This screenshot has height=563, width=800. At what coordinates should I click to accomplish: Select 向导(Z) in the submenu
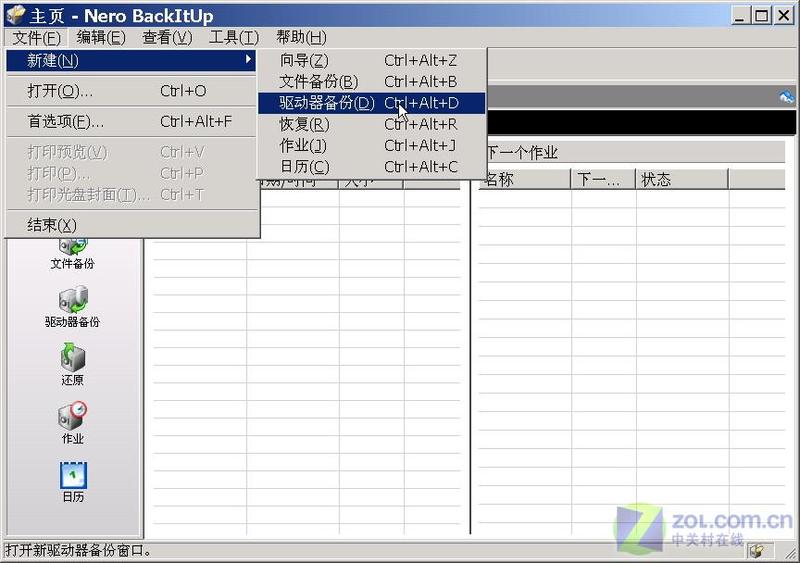(x=371, y=60)
